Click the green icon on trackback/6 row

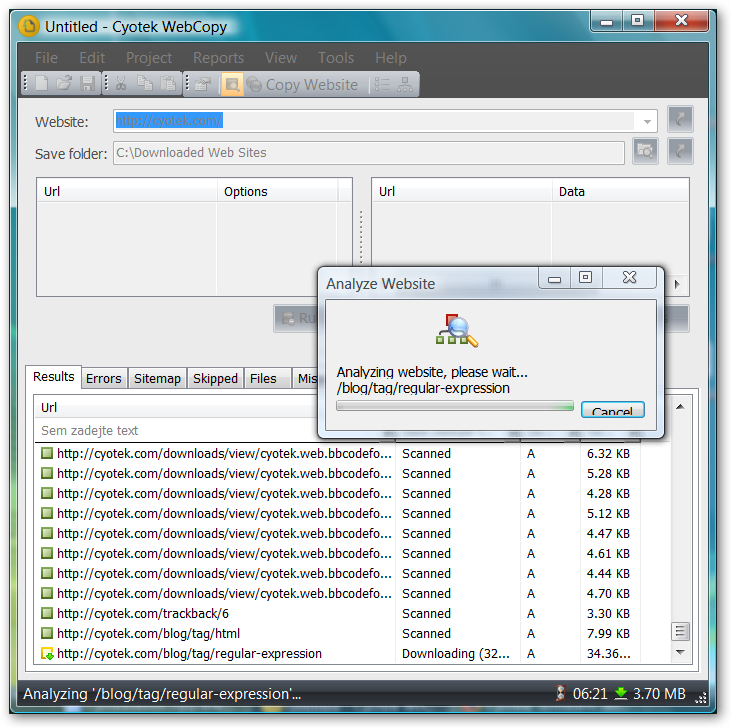(47, 613)
